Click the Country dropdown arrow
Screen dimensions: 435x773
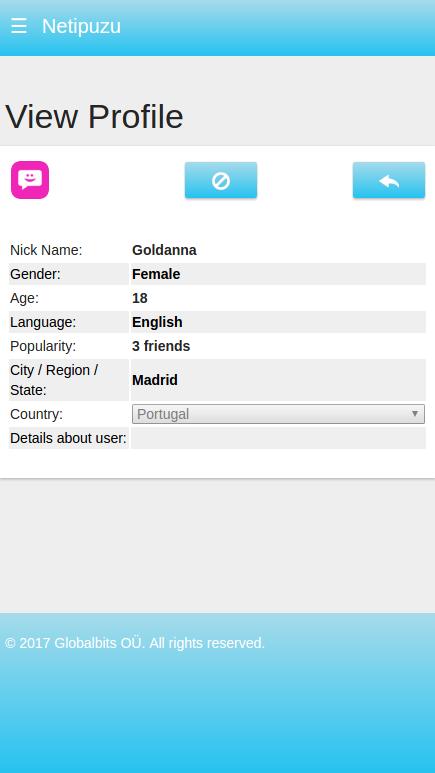tap(415, 414)
